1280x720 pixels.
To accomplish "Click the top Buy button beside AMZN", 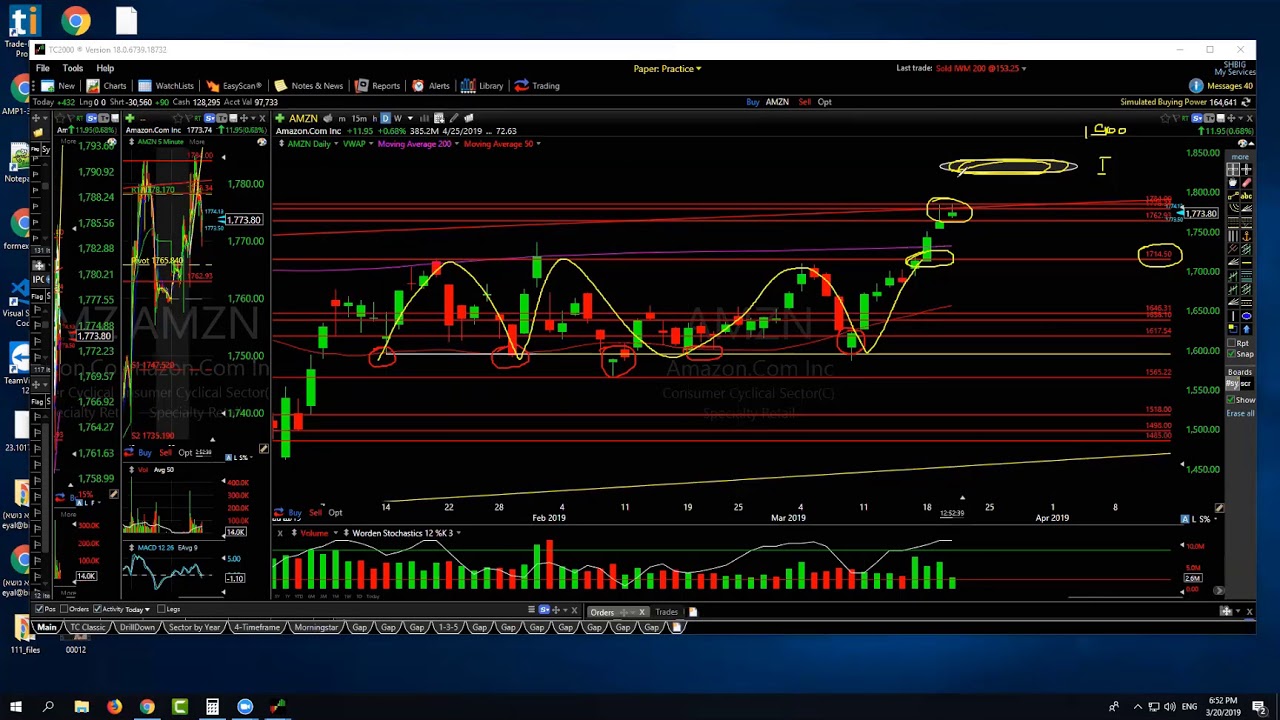I will pos(753,102).
